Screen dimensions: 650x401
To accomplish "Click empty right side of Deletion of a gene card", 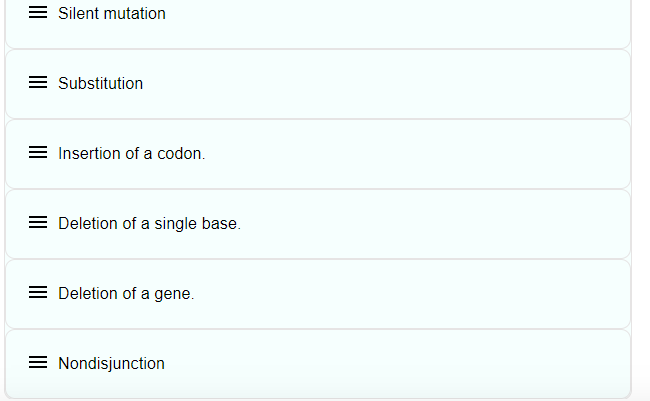I will [x=450, y=294].
